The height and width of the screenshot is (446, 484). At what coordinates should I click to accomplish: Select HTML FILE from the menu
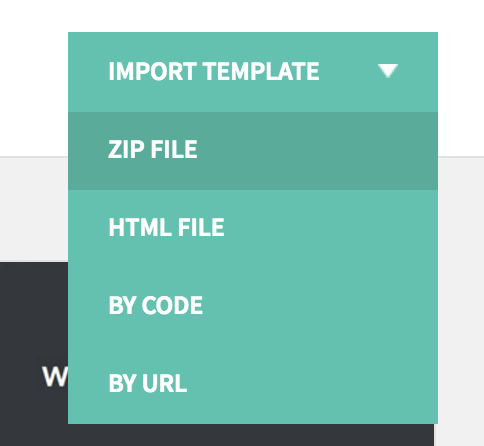[253, 228]
